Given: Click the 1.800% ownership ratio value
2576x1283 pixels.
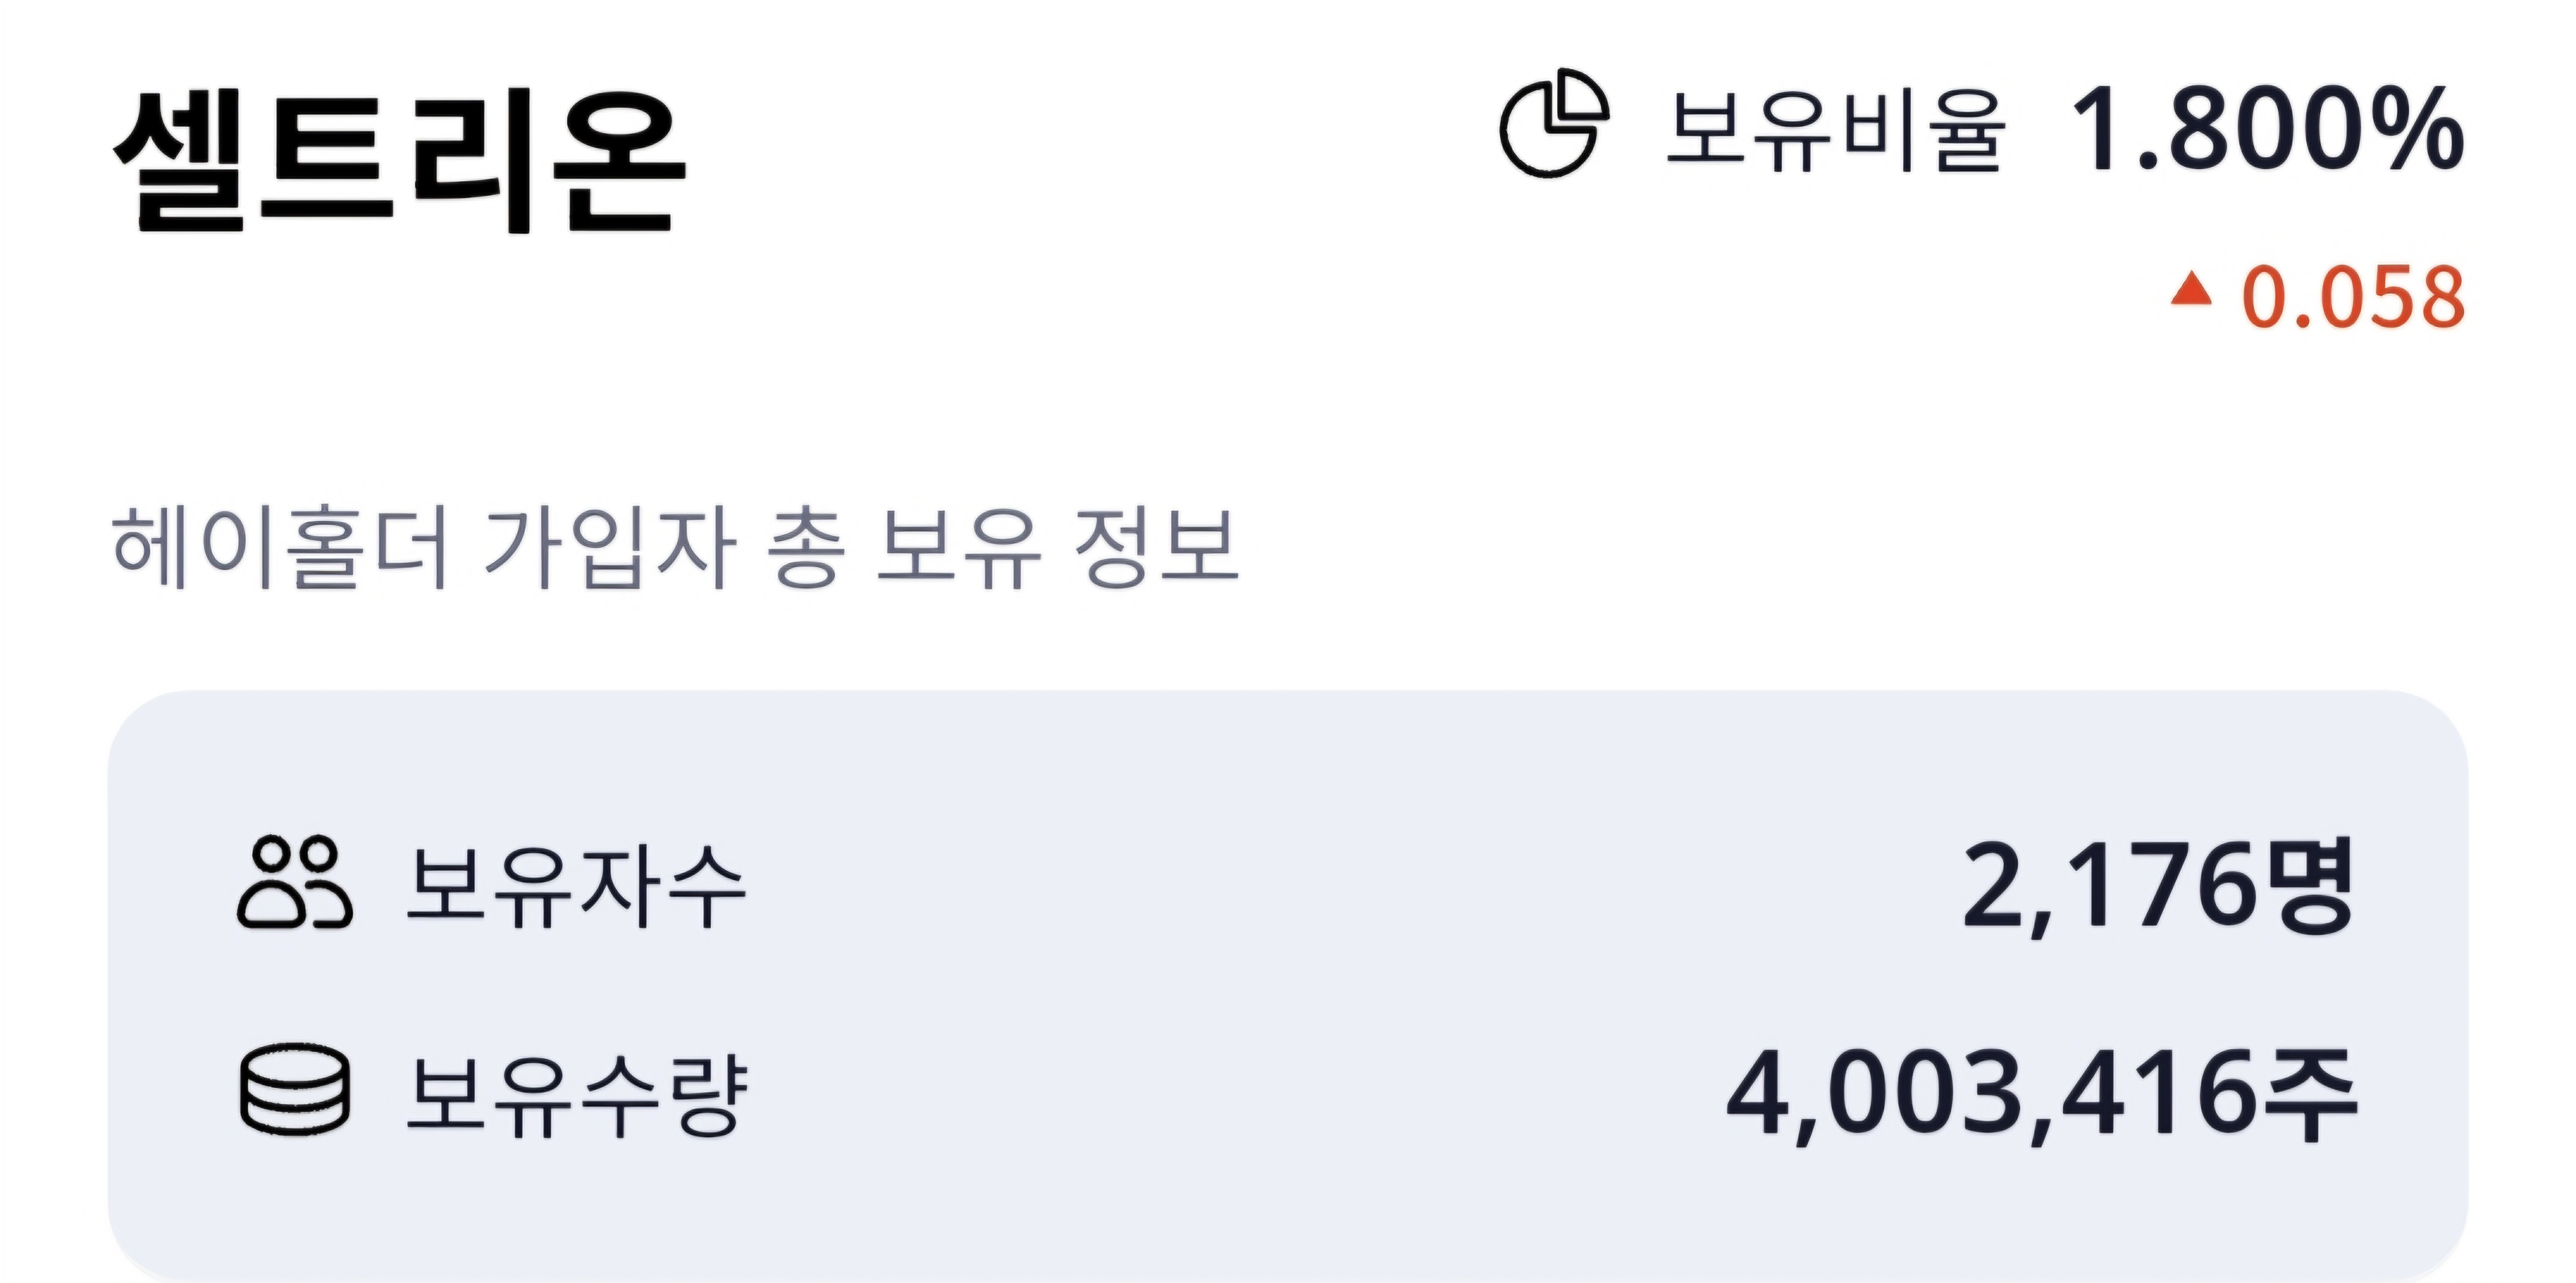Looking at the screenshot, I should coord(2266,129).
